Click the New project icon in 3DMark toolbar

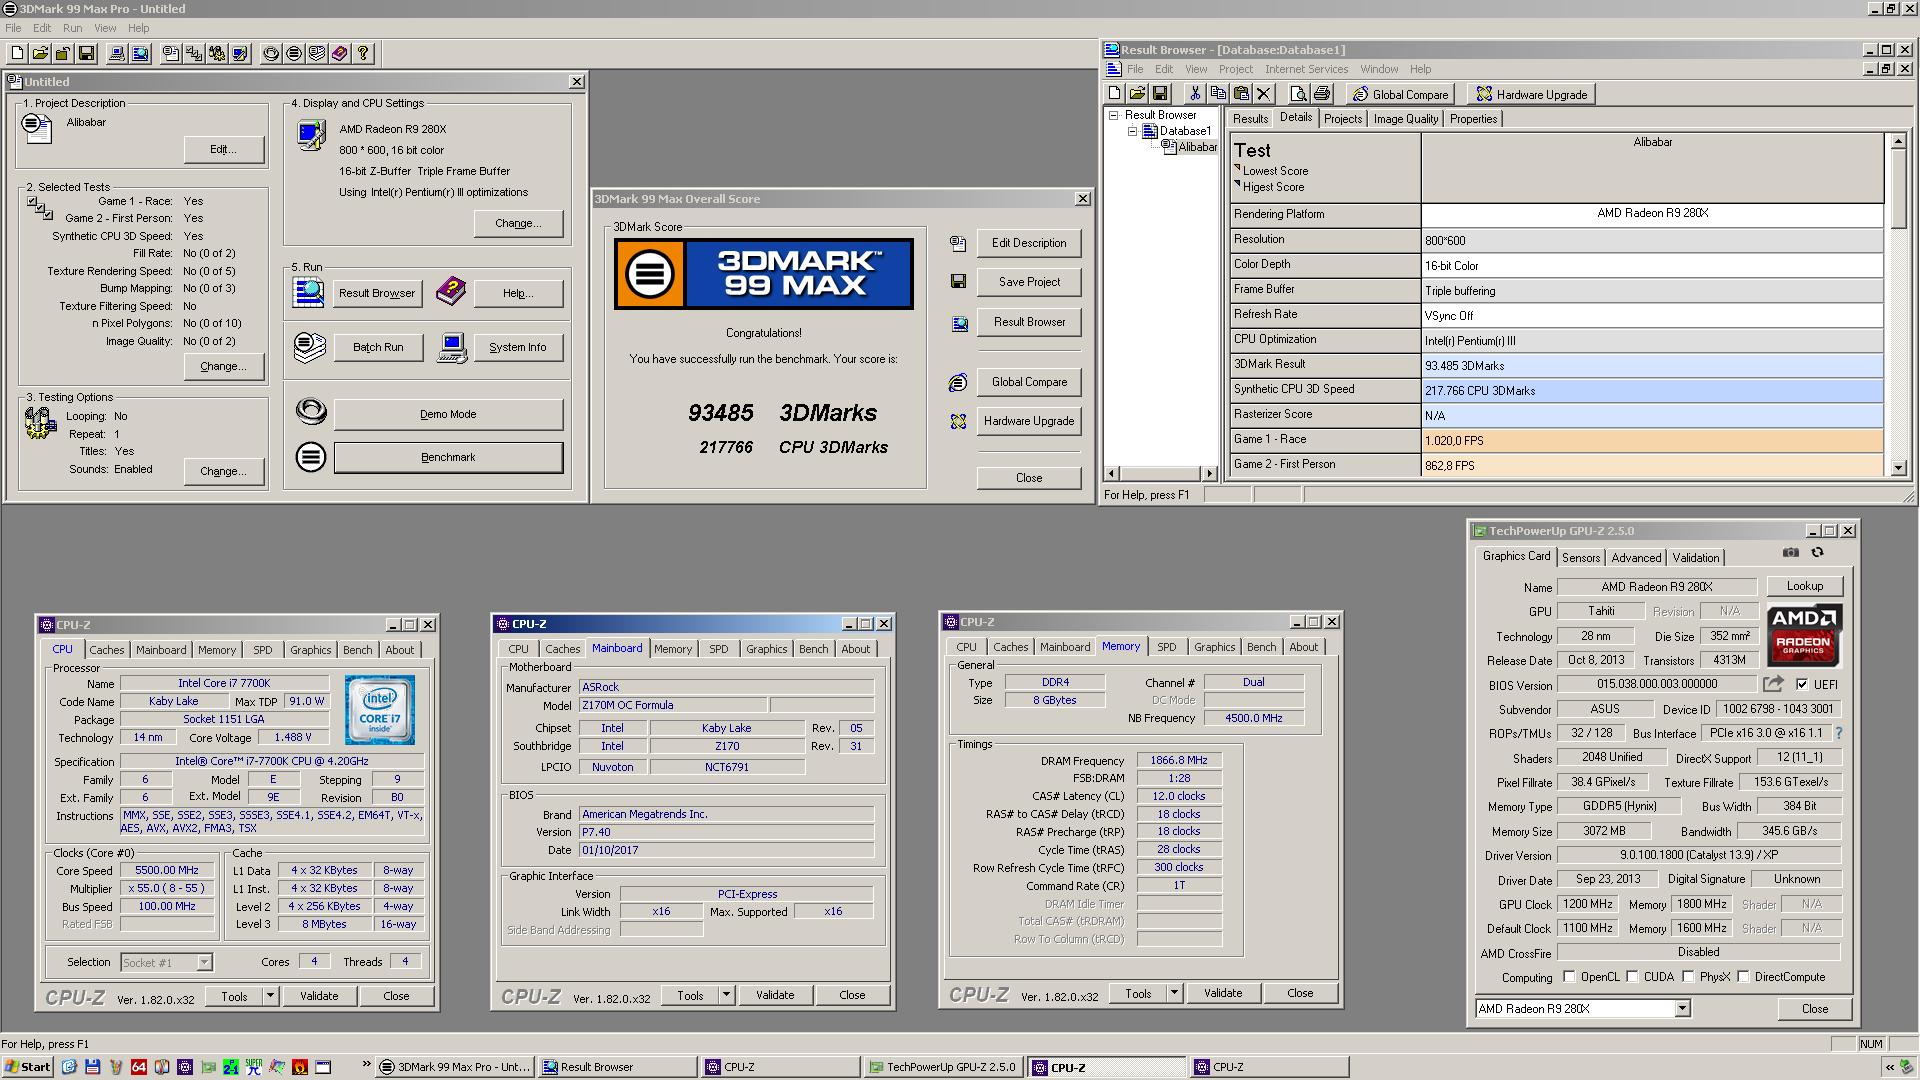pyautogui.click(x=17, y=54)
